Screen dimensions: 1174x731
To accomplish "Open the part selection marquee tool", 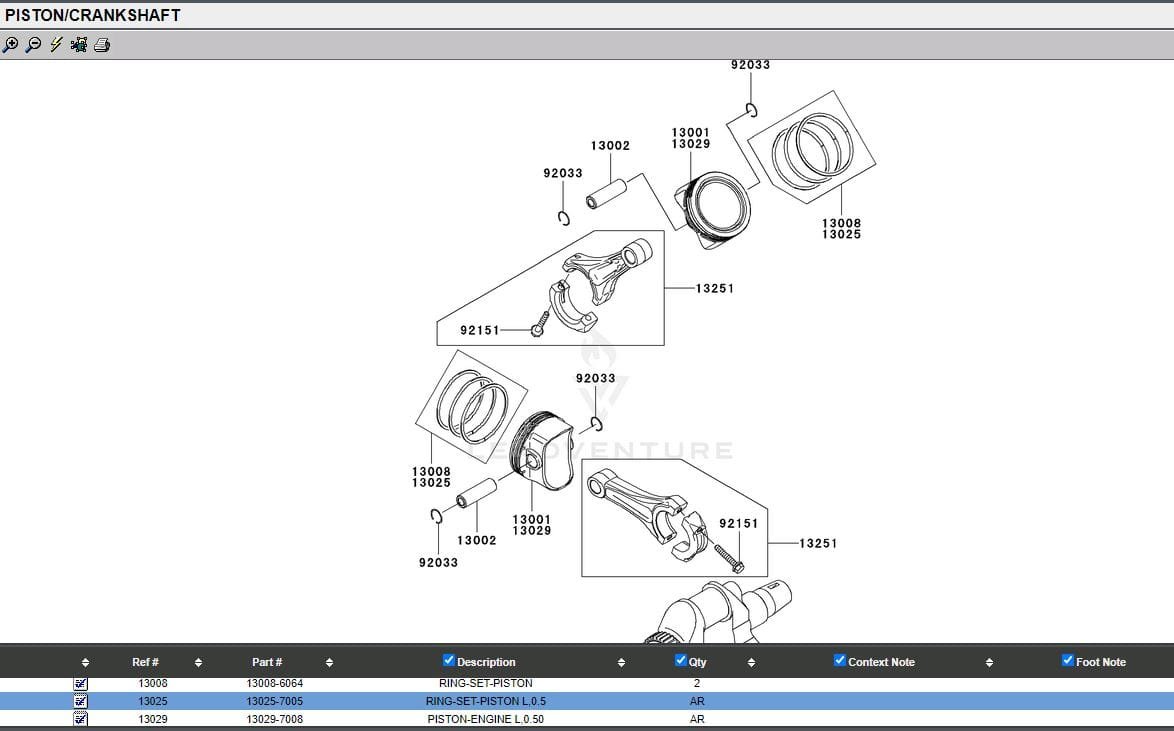I will click(78, 44).
